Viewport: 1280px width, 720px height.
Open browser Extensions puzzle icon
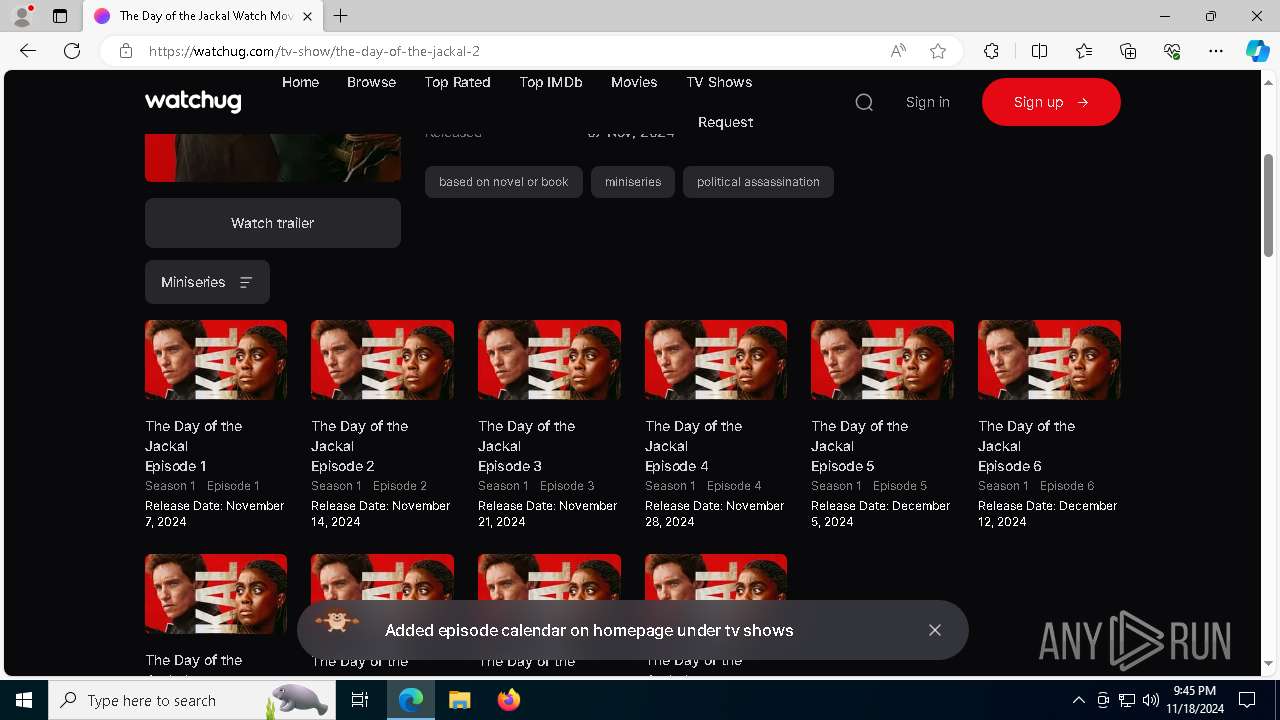coord(991,51)
